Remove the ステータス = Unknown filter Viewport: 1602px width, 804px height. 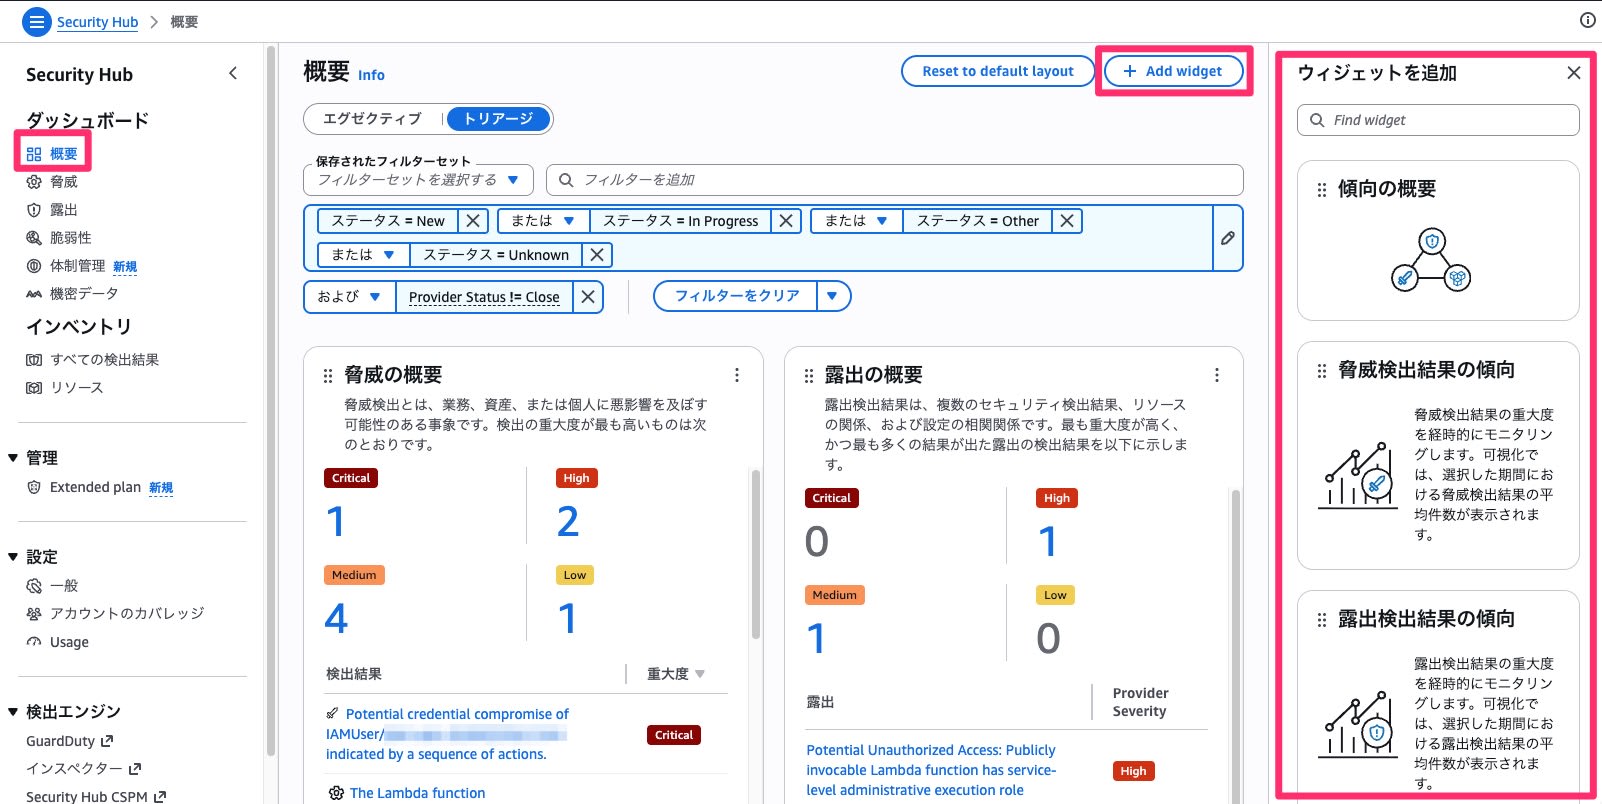596,255
